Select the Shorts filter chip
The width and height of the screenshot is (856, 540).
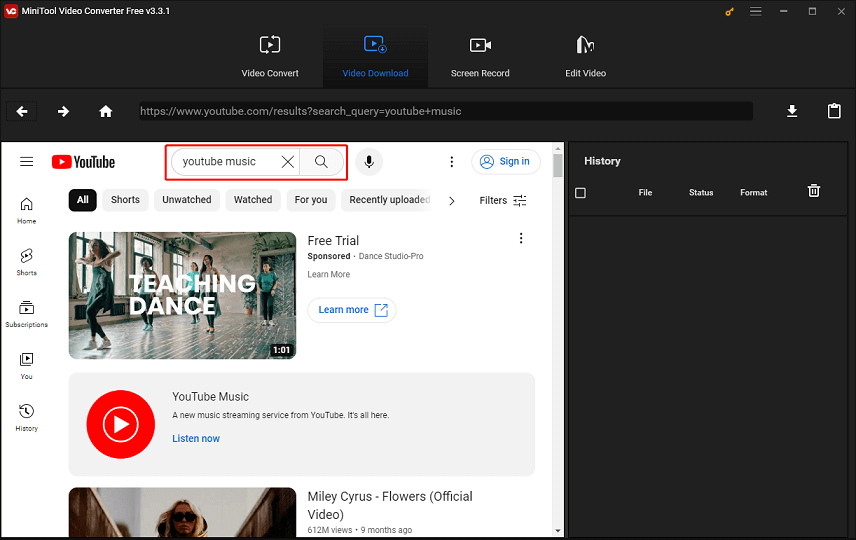coord(126,200)
